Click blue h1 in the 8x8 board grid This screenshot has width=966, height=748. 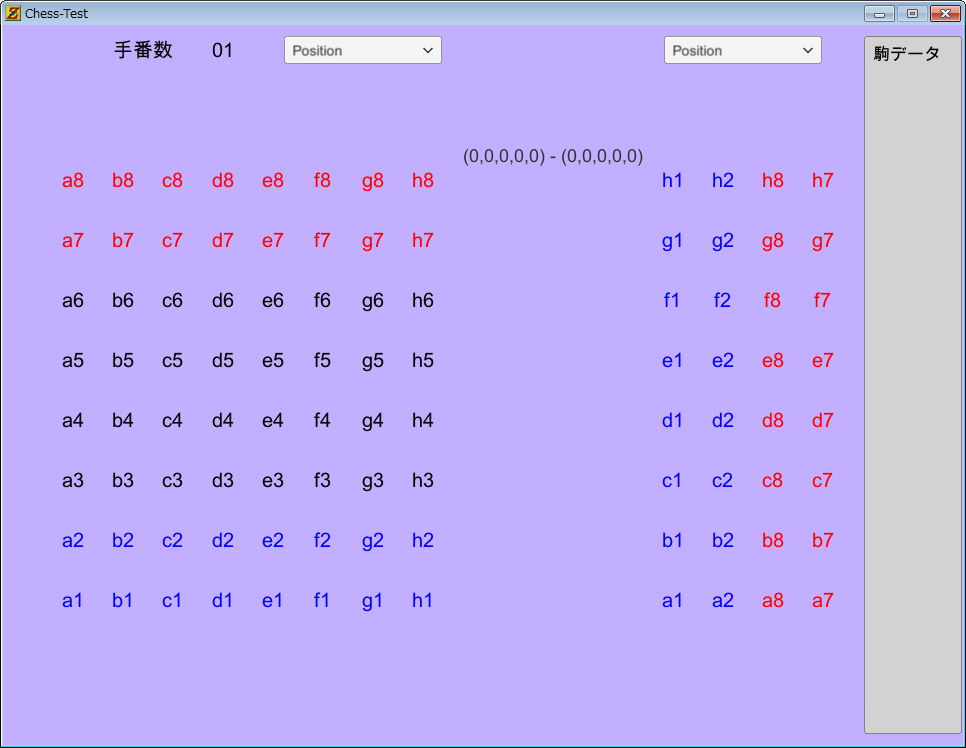click(x=423, y=600)
